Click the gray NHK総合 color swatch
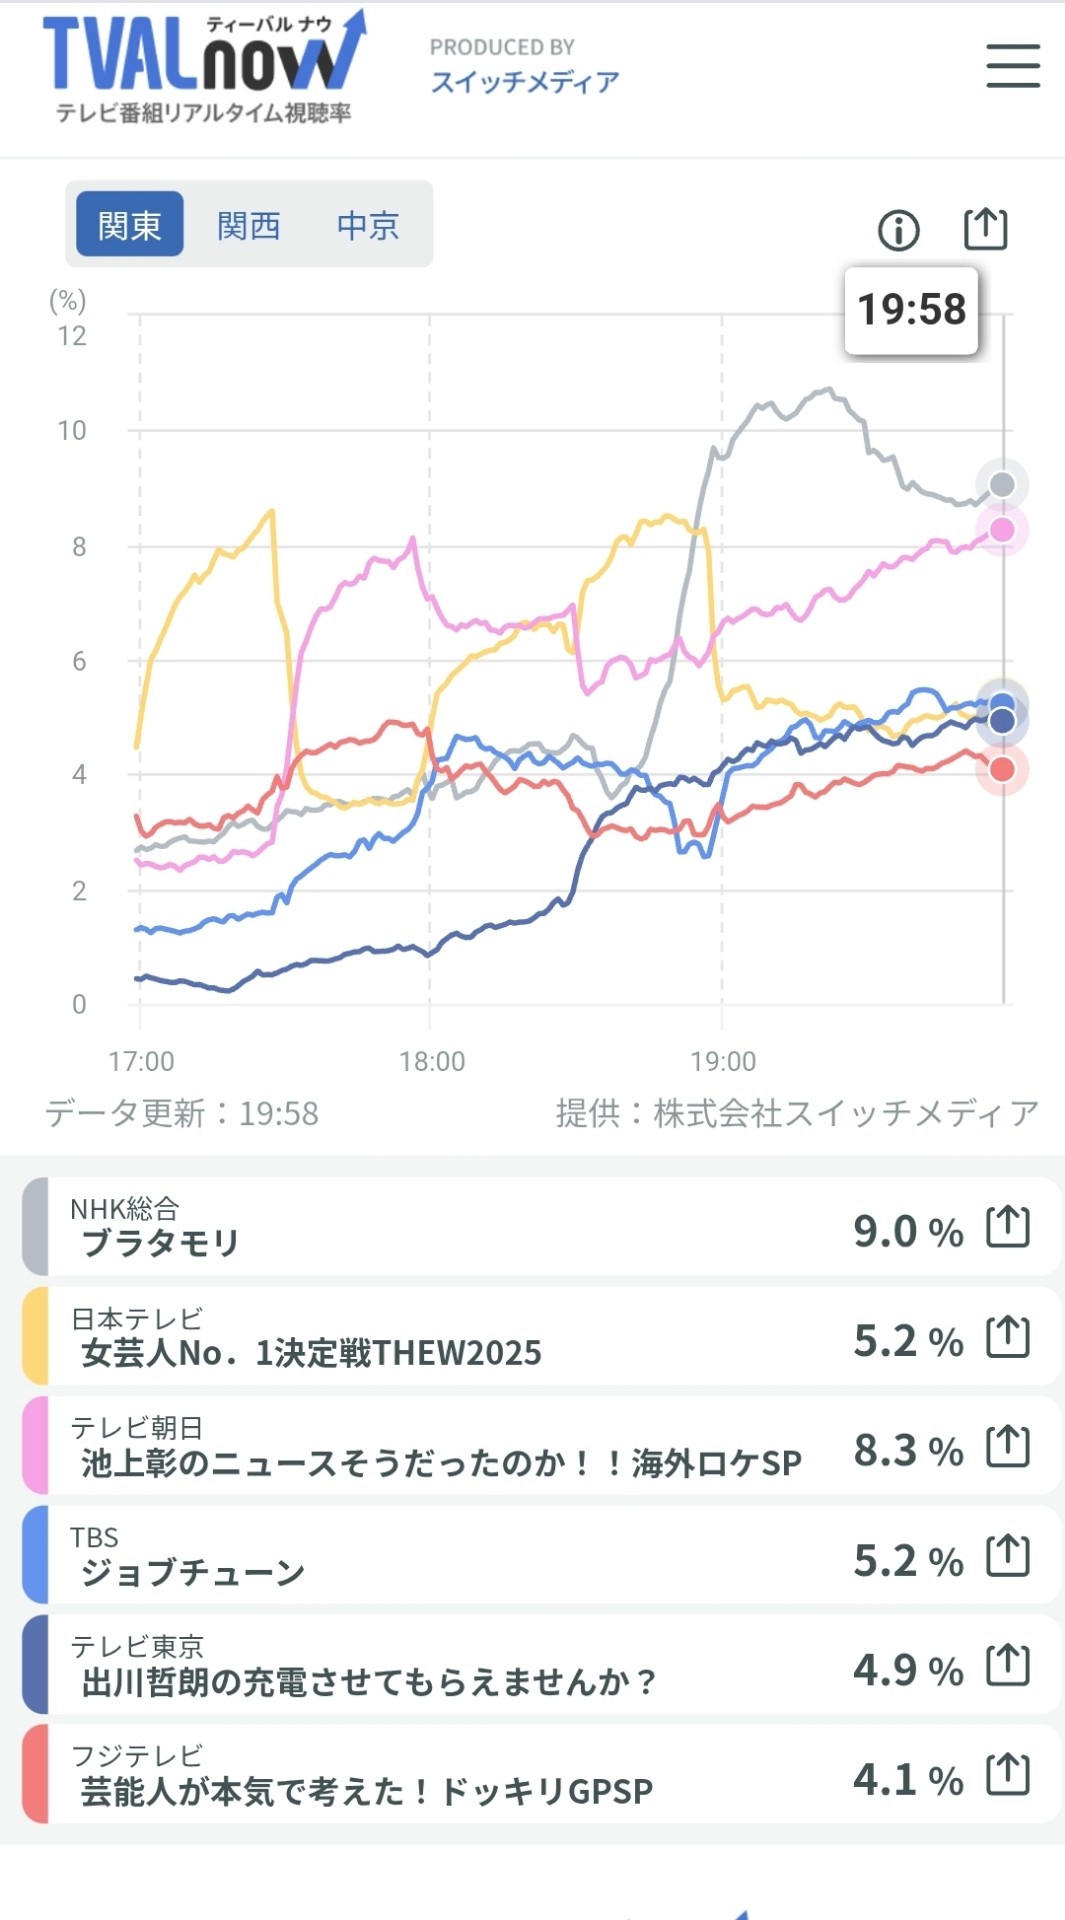 click(x=35, y=1227)
